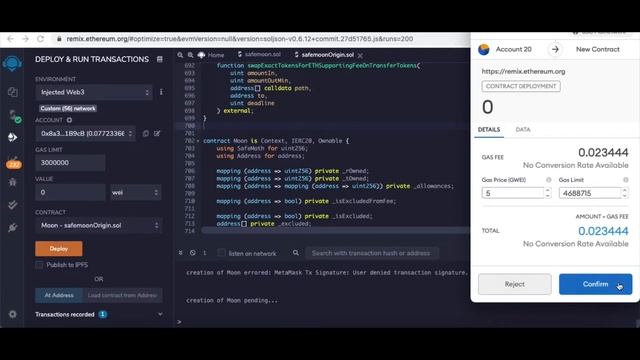The height and width of the screenshot is (360, 640).
Task: Open the DETAILS tab in MetaMask
Action: pyautogui.click(x=489, y=130)
